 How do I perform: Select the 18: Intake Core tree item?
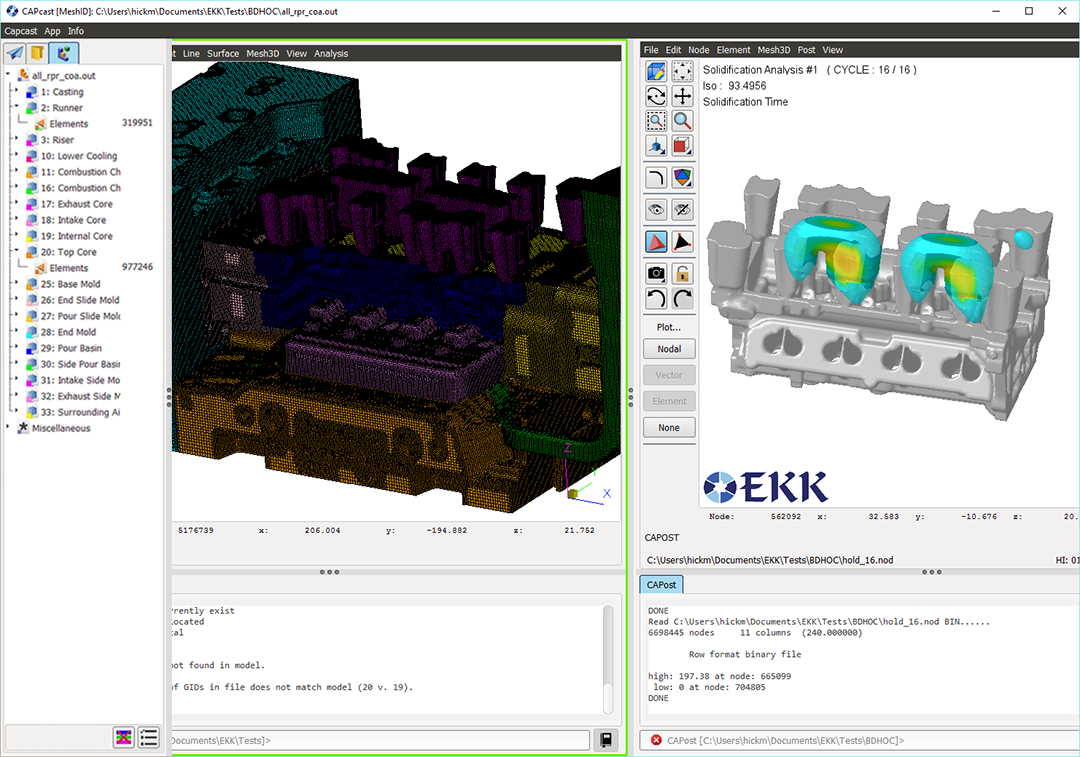(x=81, y=220)
